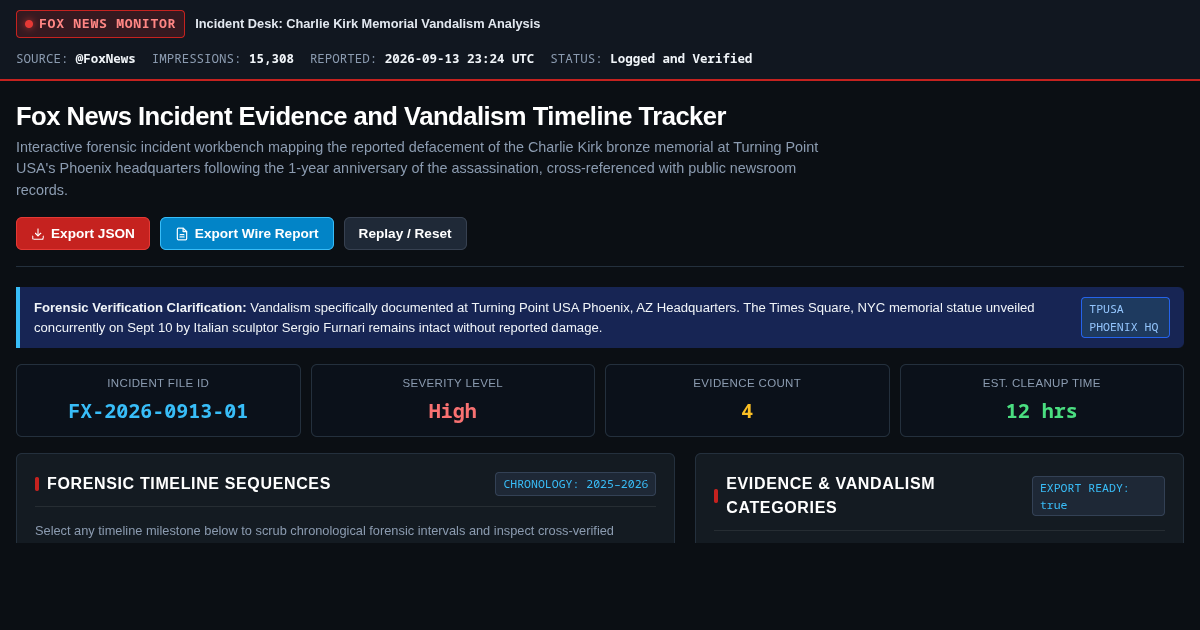Click the Export JSON button
1200x630 pixels.
83,234
